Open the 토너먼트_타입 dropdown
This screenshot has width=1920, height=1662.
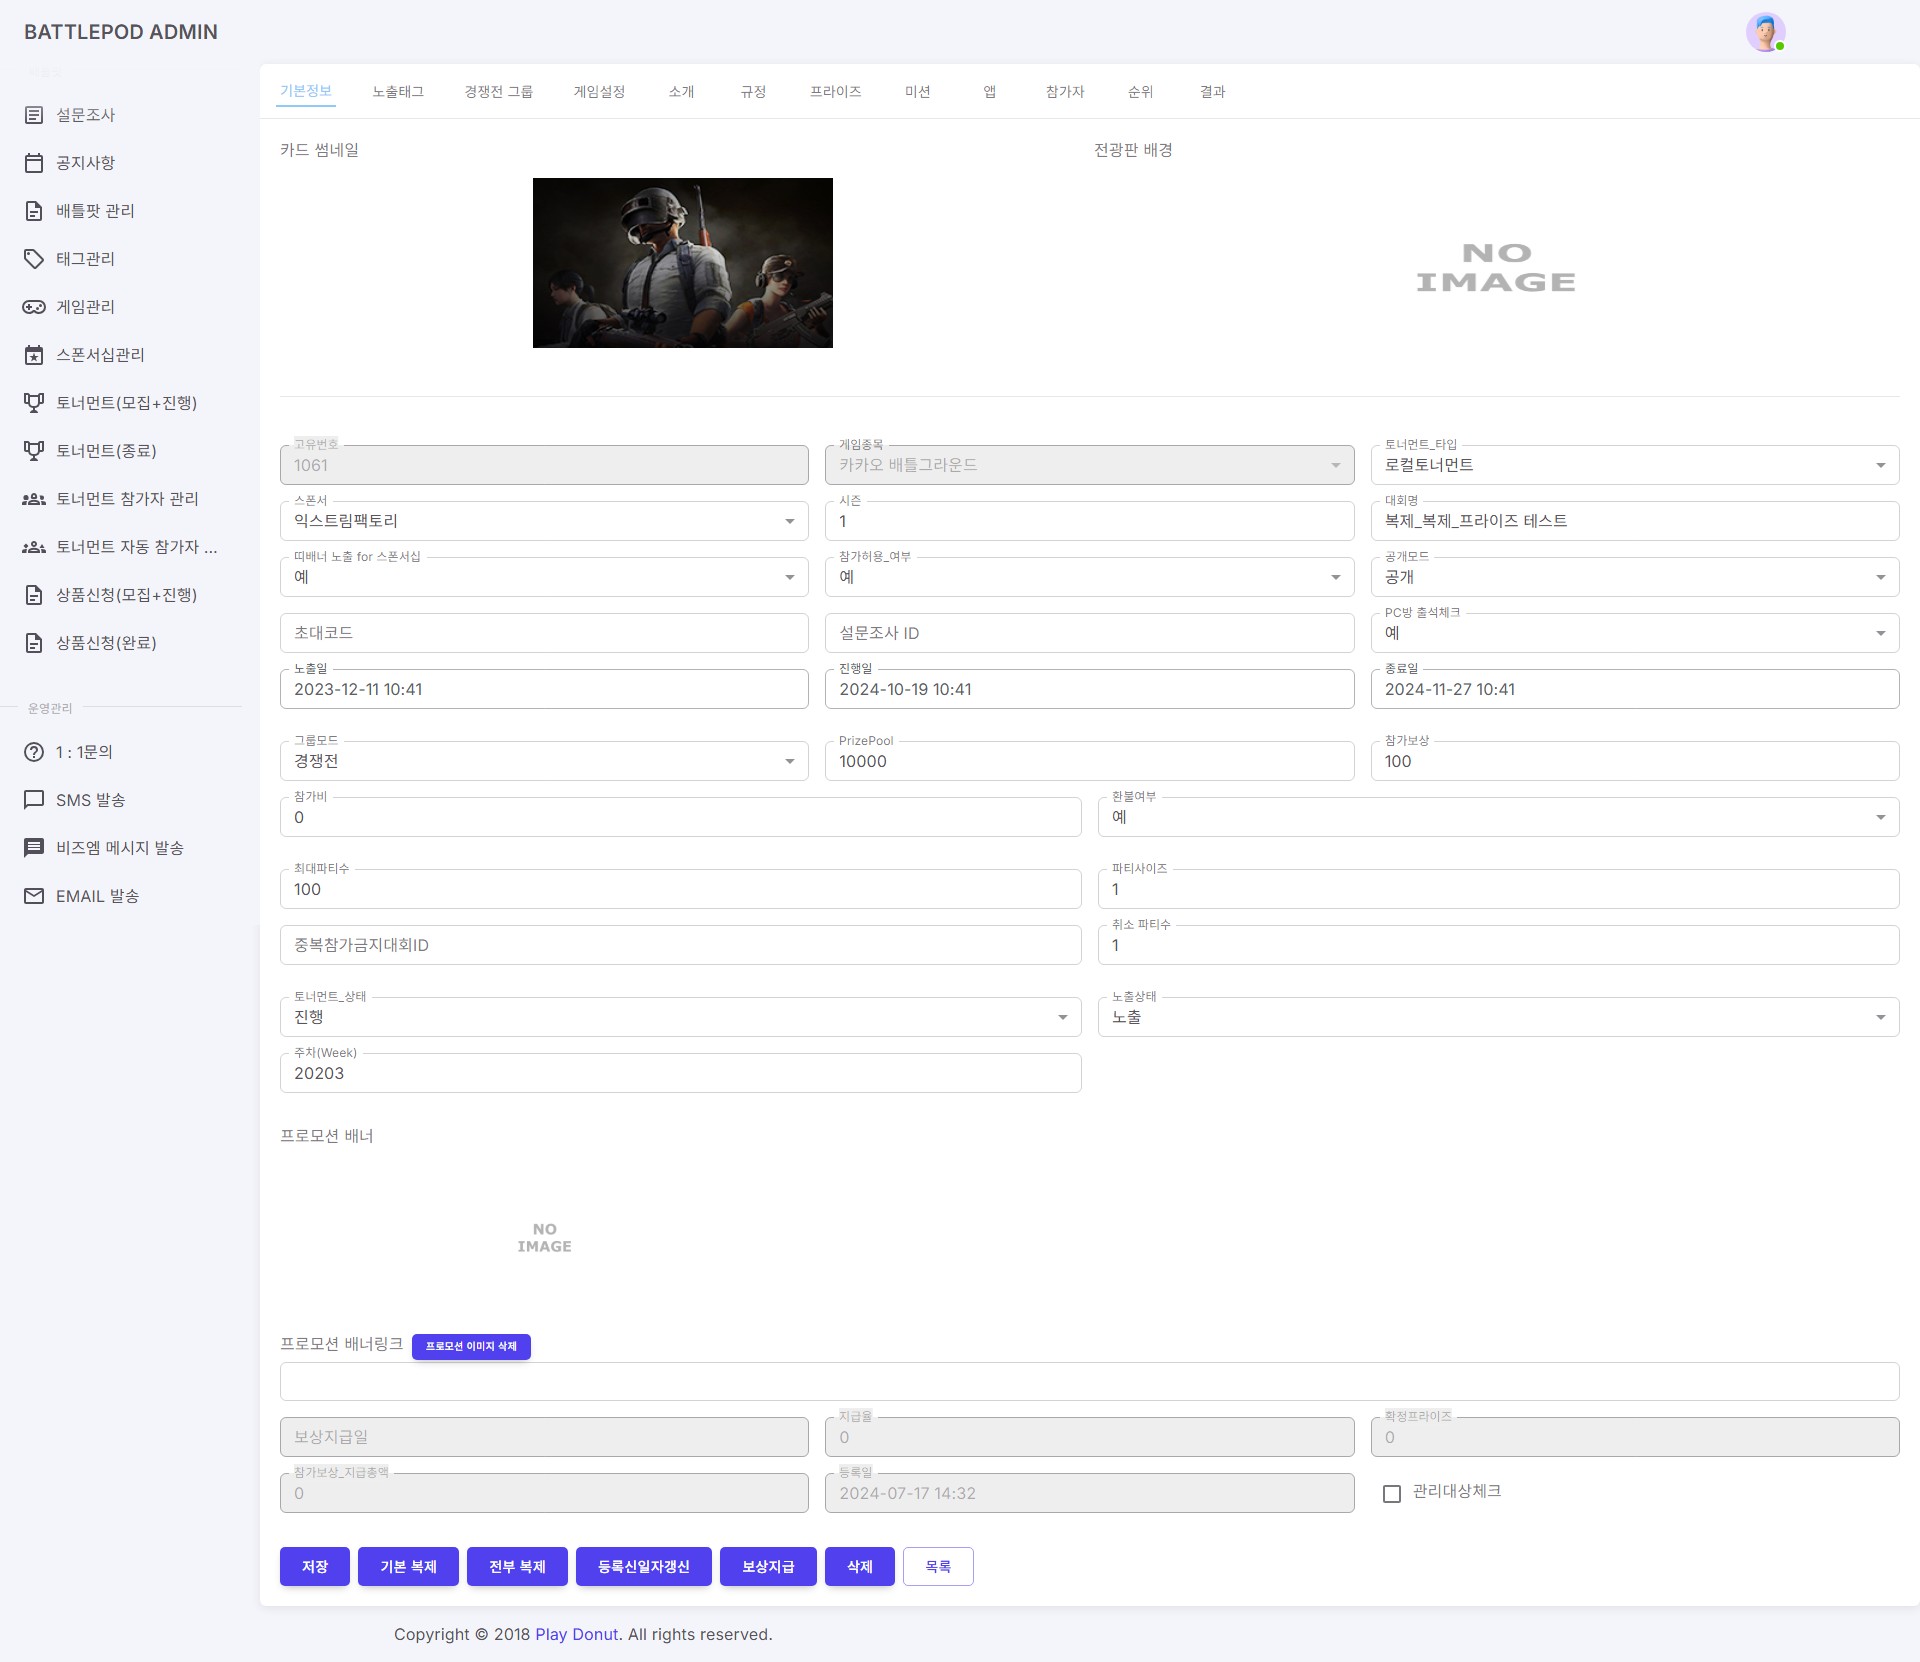pyautogui.click(x=1881, y=464)
